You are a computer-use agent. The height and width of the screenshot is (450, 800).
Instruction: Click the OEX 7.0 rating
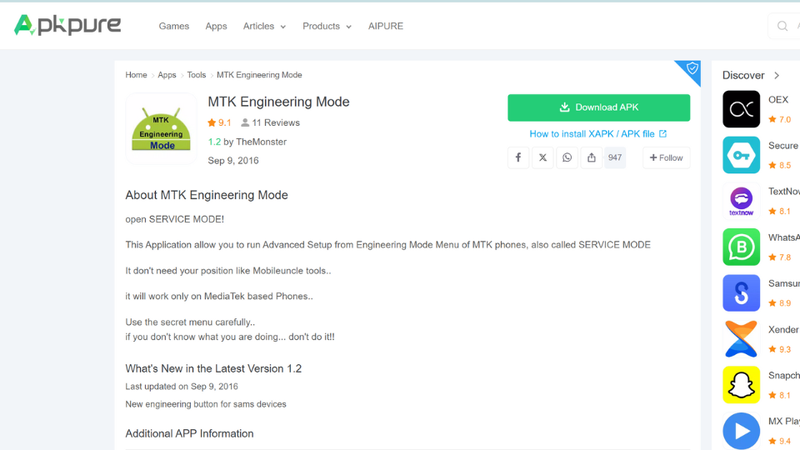(780, 119)
